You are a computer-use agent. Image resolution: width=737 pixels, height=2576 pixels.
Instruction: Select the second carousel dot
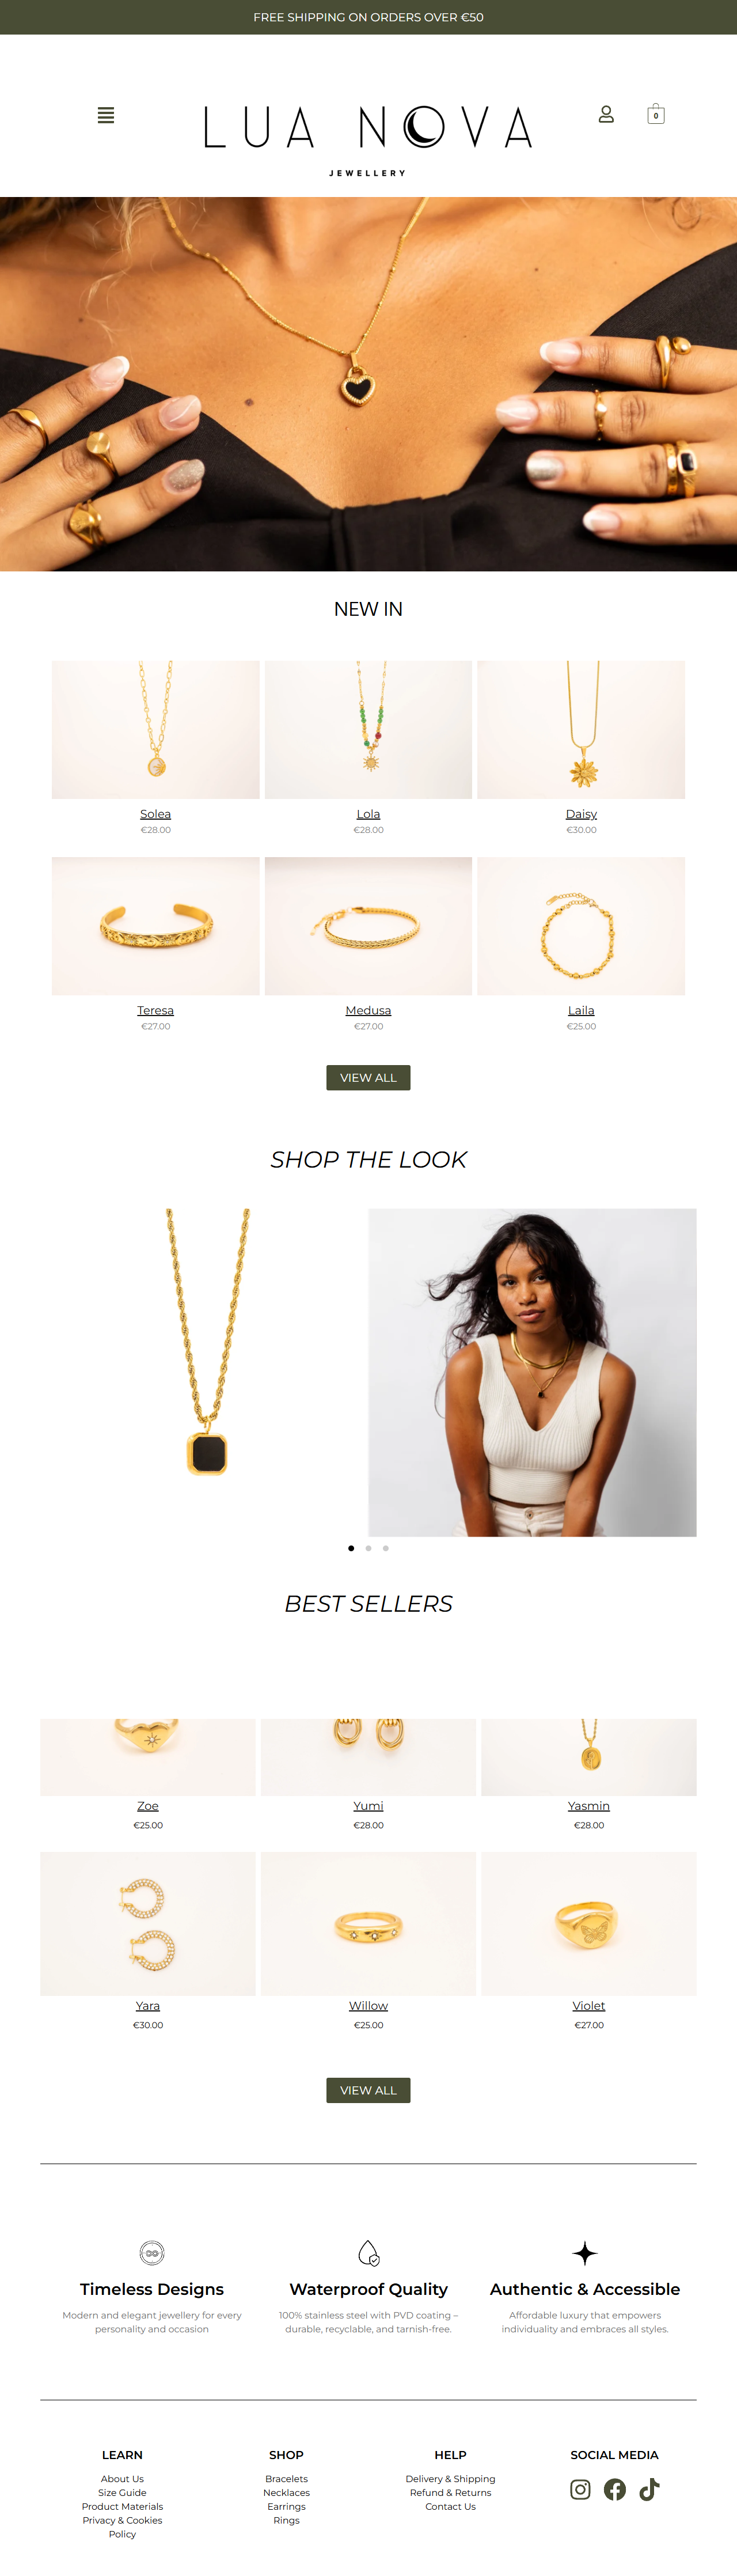(x=368, y=1548)
